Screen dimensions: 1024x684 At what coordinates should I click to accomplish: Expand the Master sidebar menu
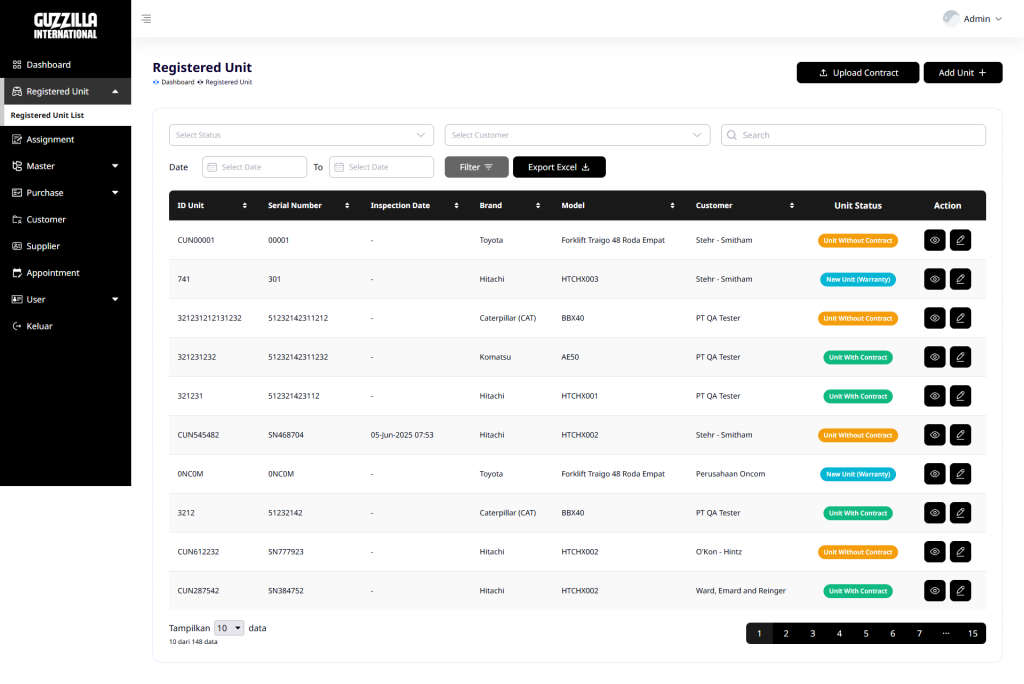click(65, 166)
